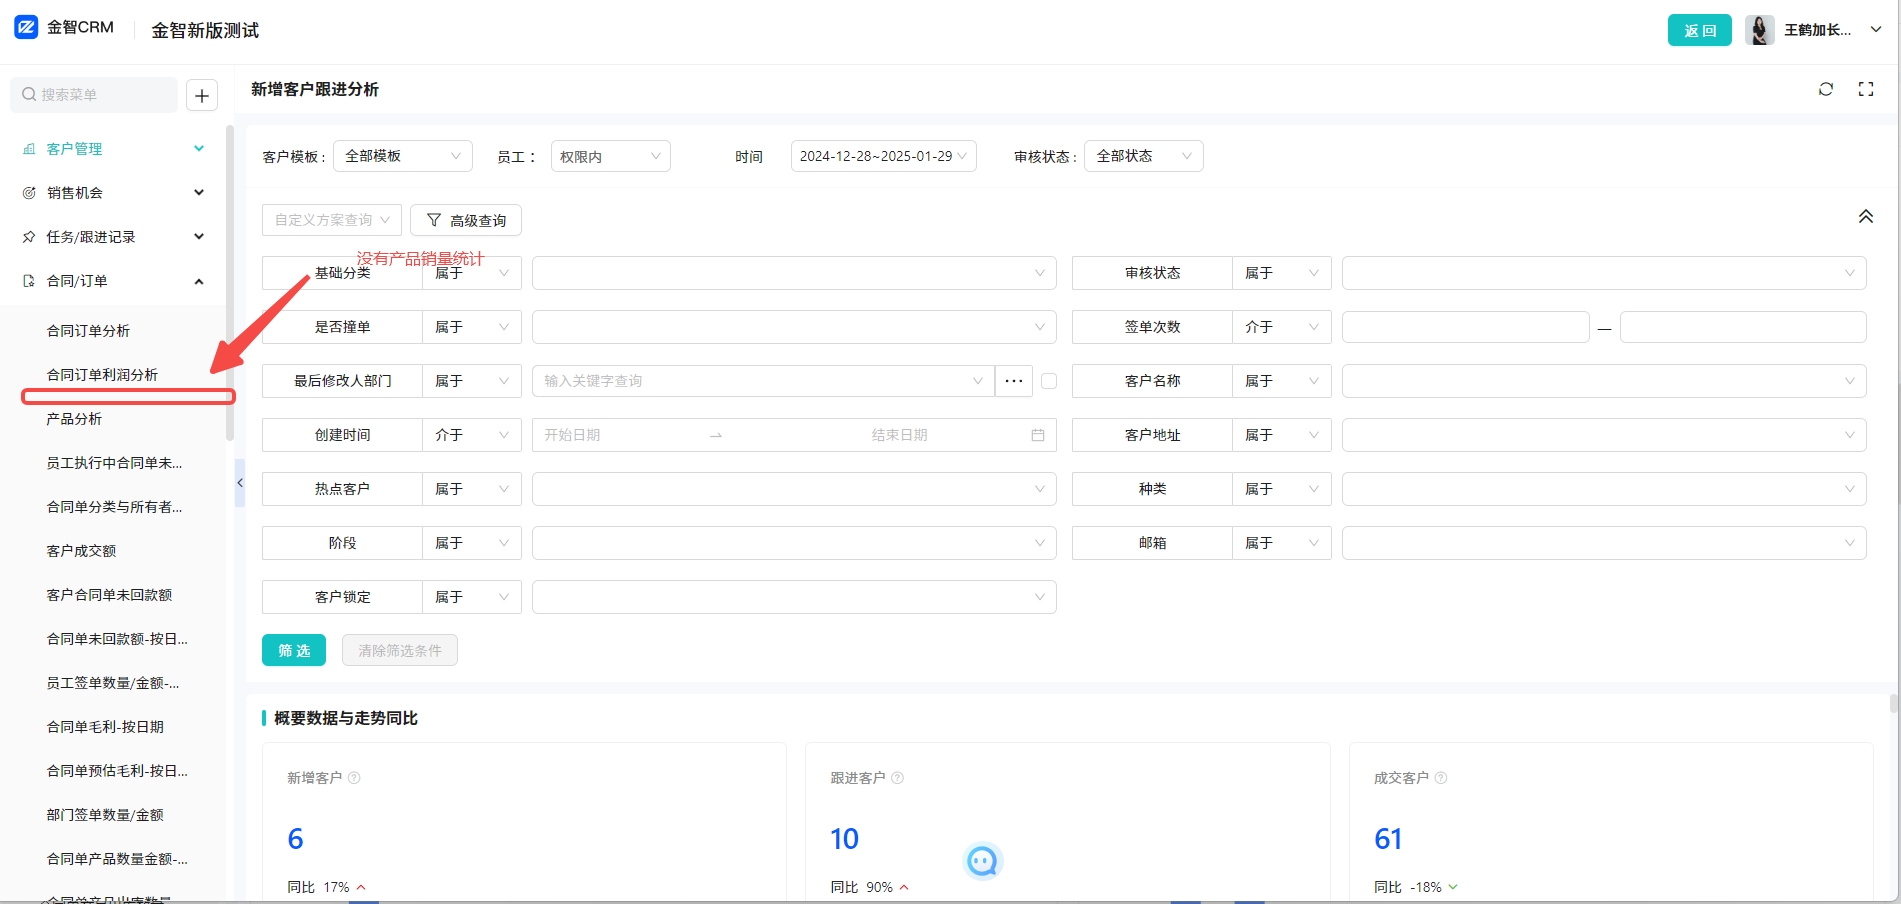Select 合同订单分析 menu item
The height and width of the screenshot is (904, 1901).
[88, 331]
